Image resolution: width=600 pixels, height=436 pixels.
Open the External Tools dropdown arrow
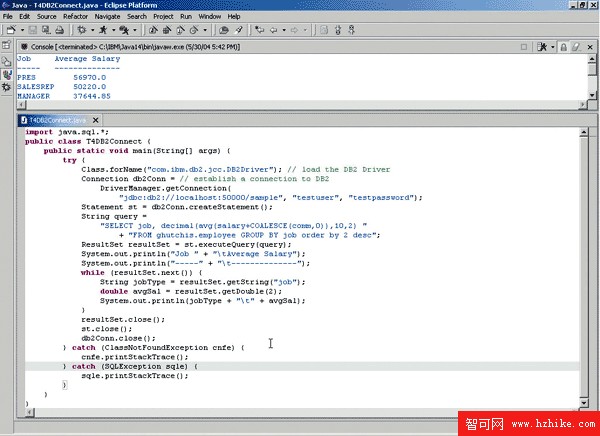[x=135, y=30]
